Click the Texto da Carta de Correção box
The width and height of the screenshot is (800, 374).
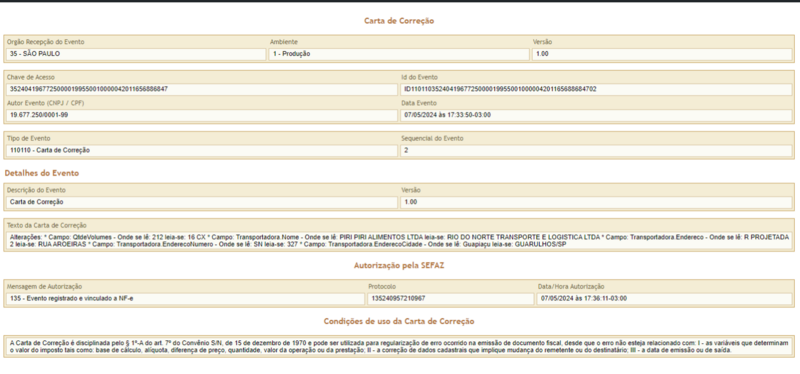point(399,241)
